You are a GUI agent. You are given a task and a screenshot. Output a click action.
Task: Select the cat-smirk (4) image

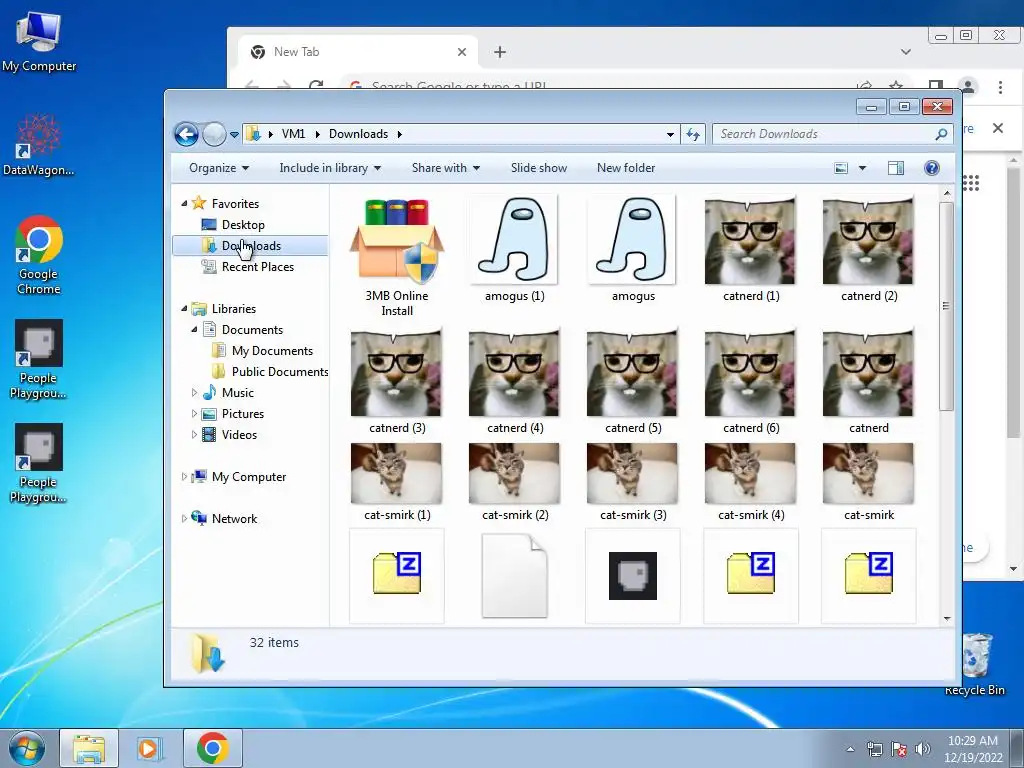(750, 482)
